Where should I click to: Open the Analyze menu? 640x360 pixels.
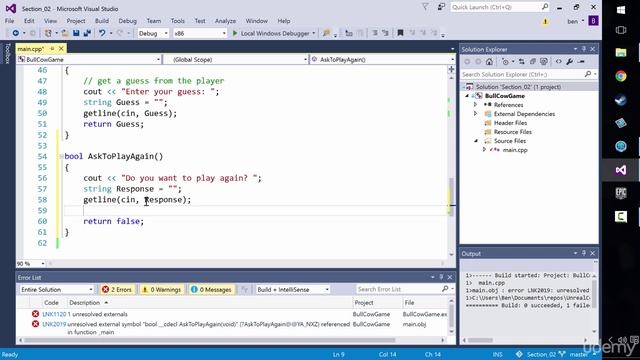[225, 21]
